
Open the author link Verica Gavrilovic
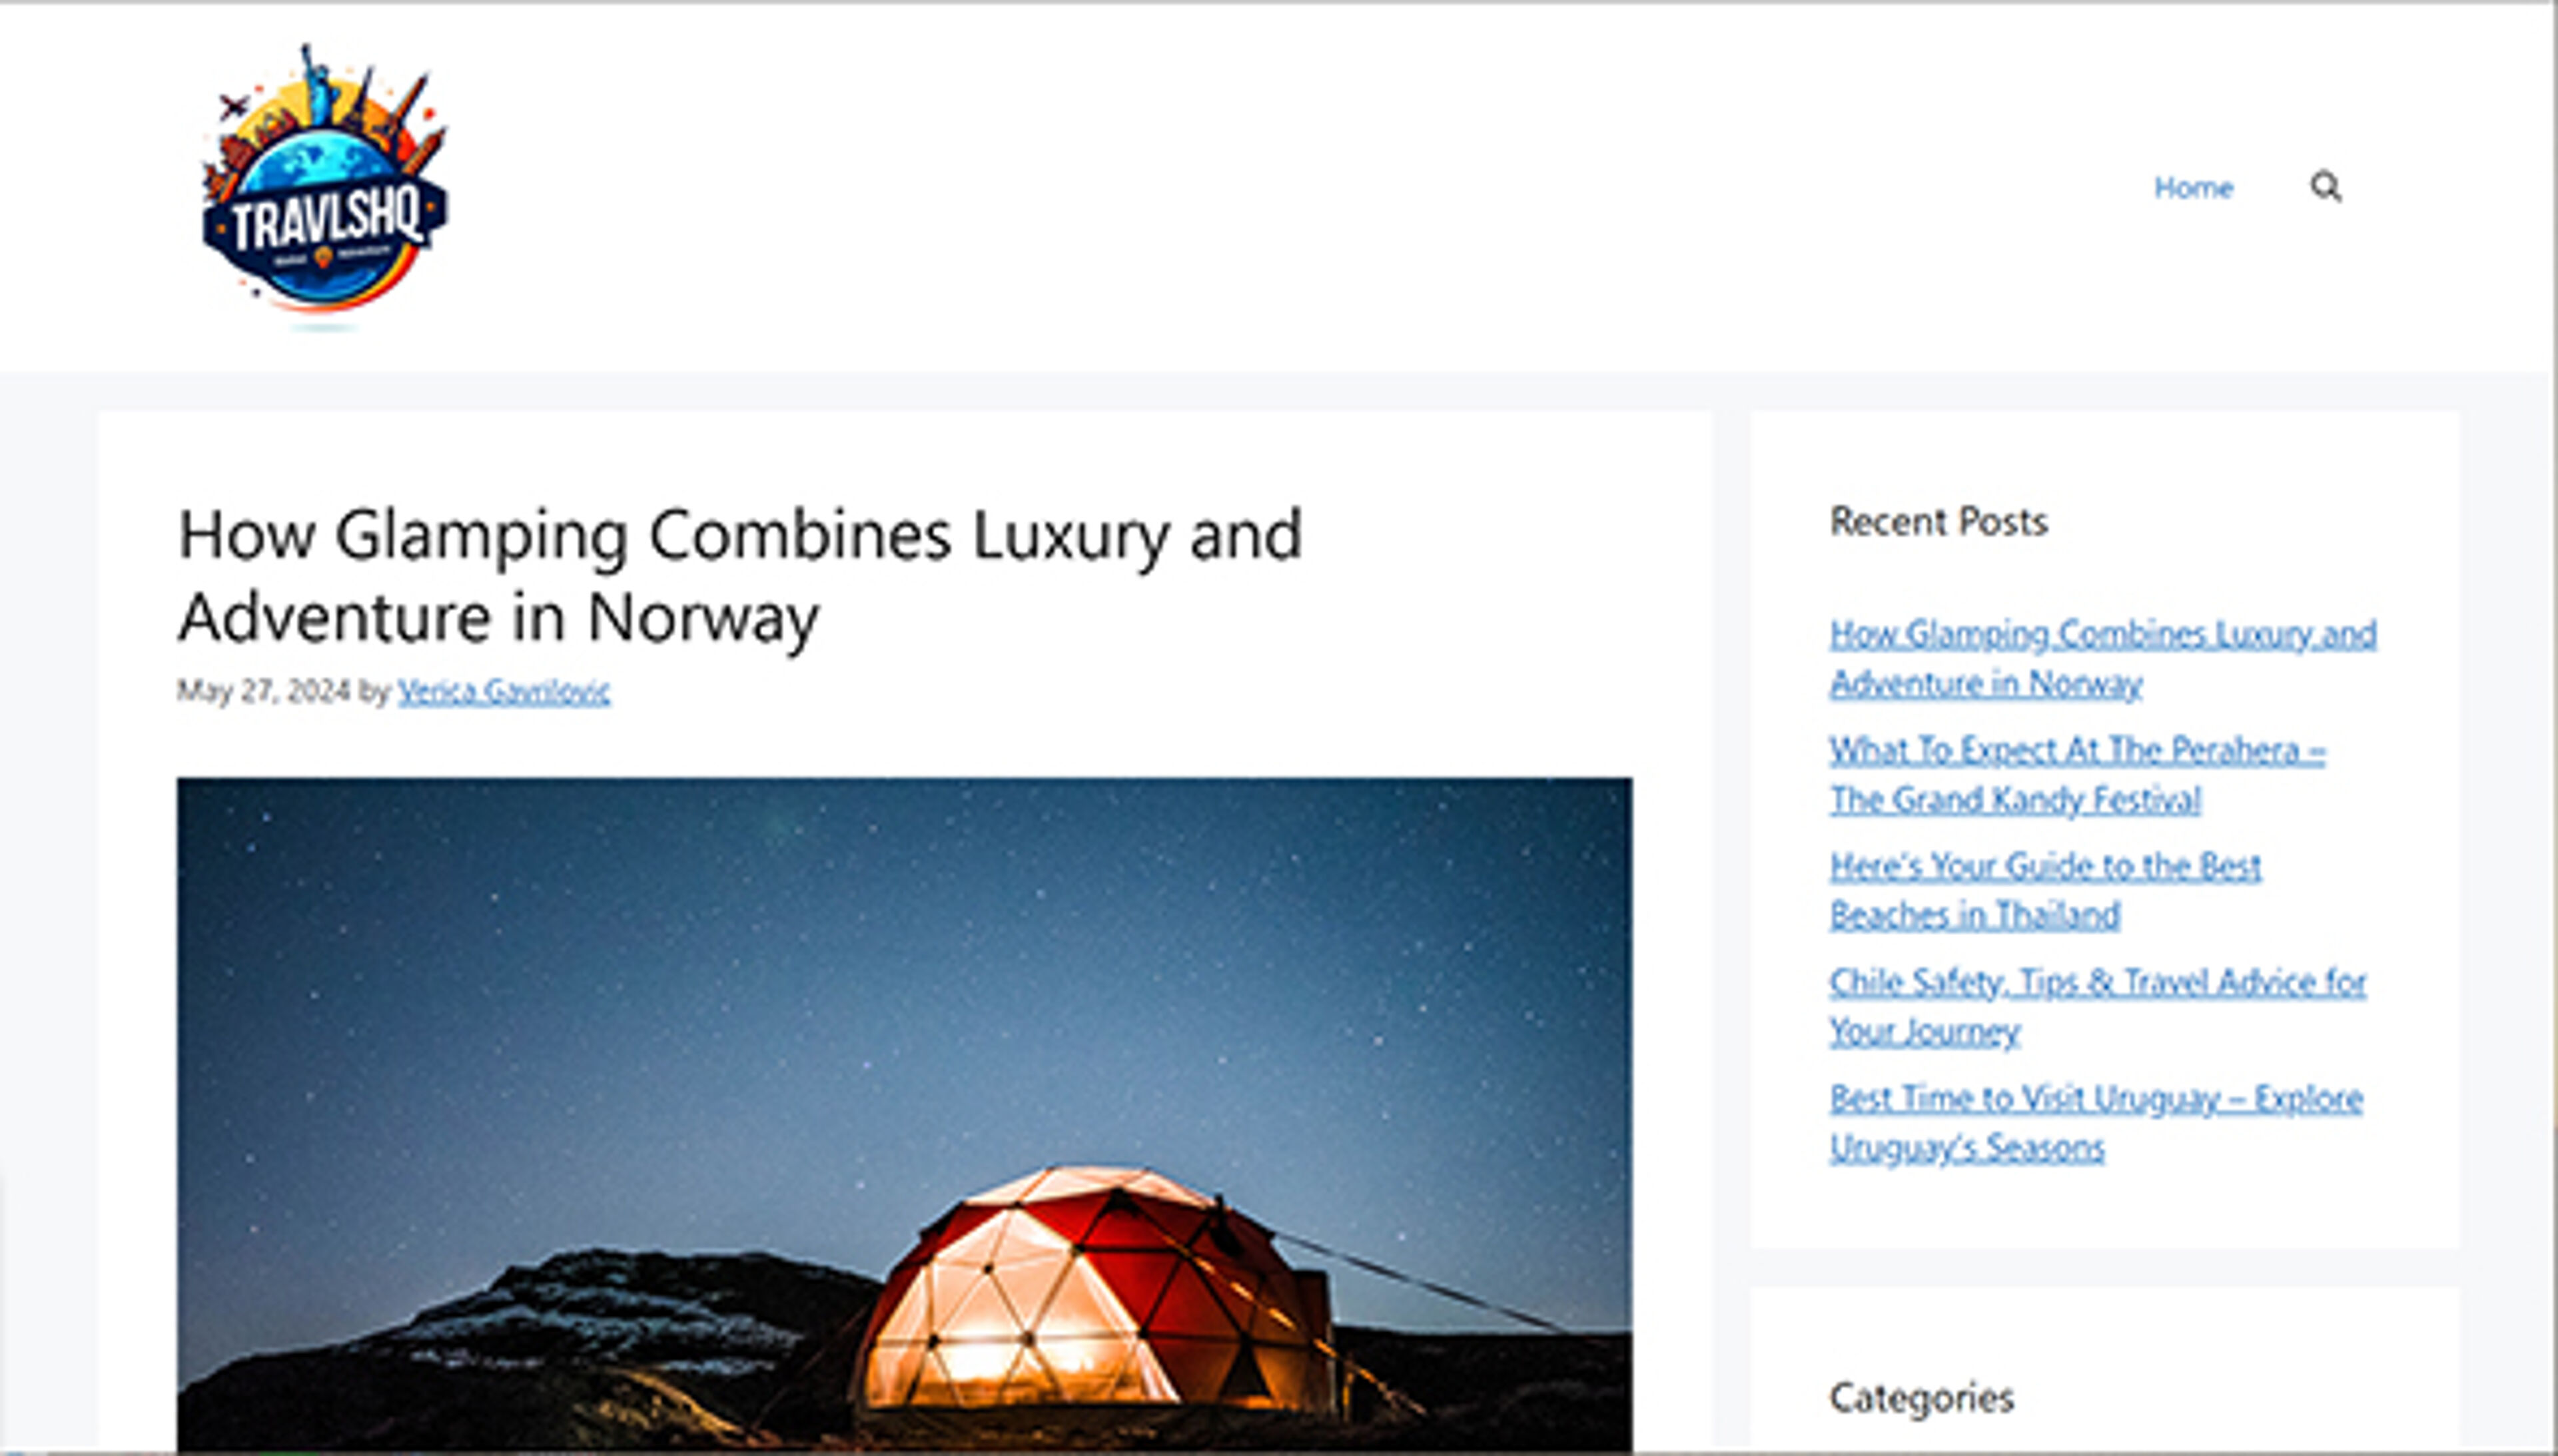click(x=505, y=691)
